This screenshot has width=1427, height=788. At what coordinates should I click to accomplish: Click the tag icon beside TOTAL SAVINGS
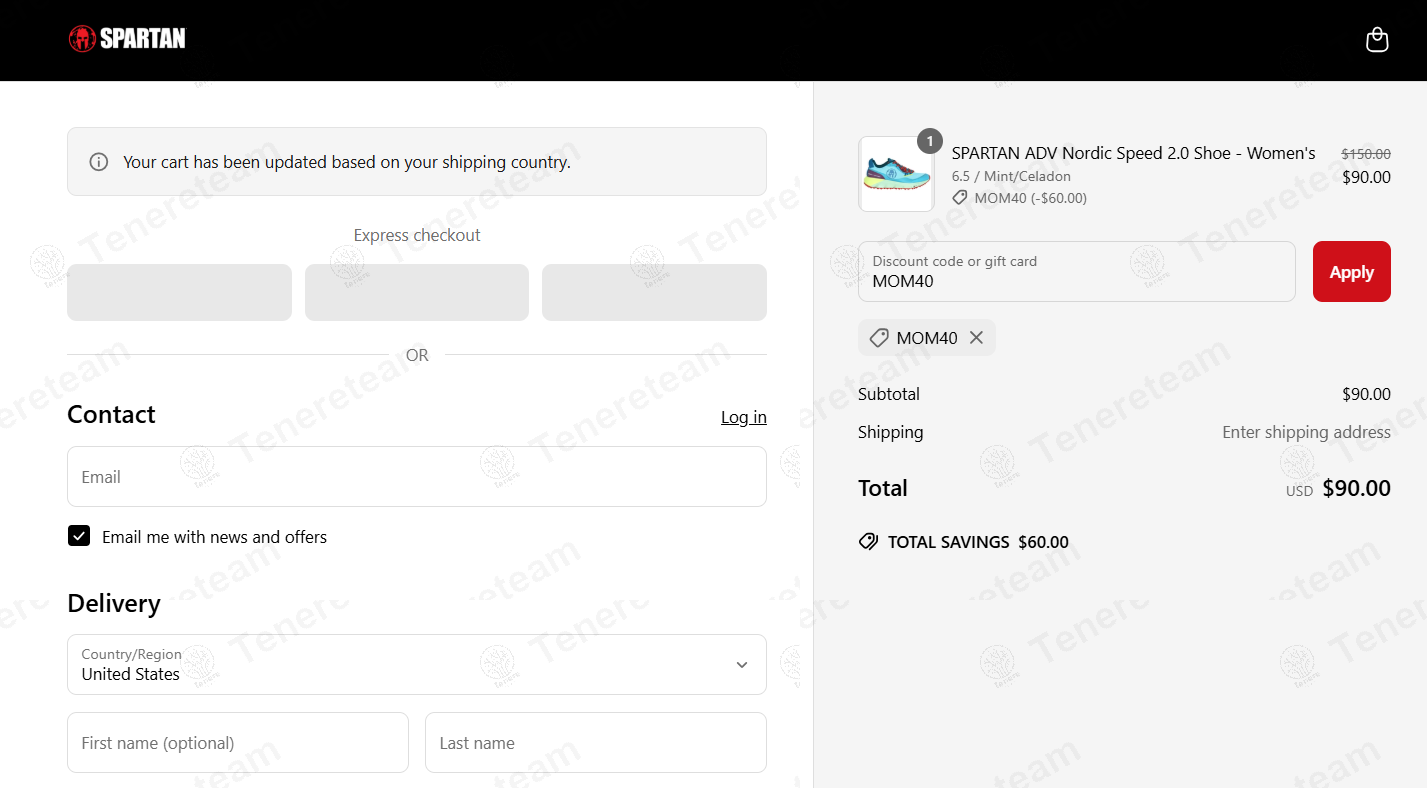868,542
